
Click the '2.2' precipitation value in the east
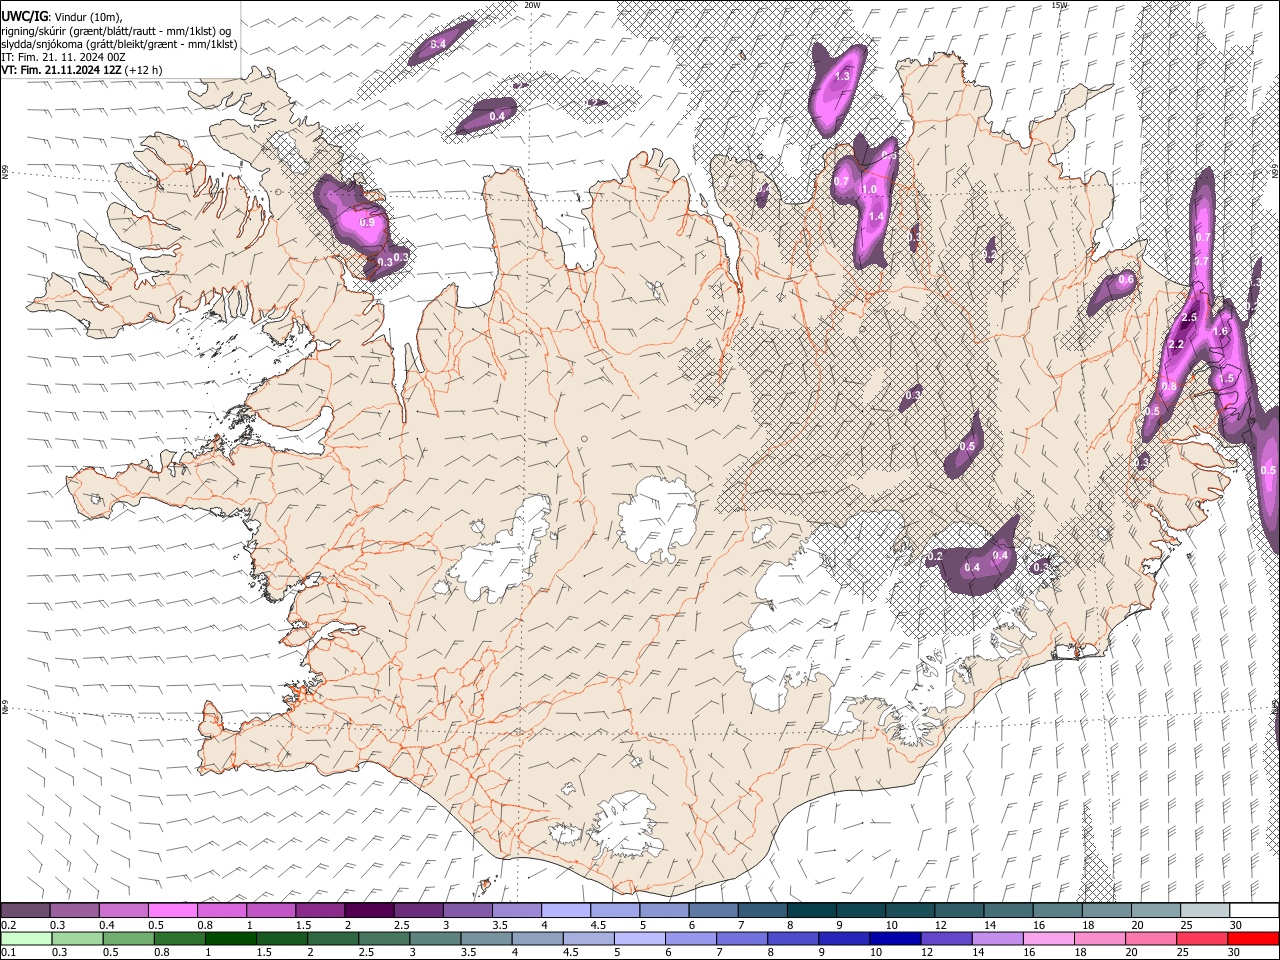pos(1176,344)
